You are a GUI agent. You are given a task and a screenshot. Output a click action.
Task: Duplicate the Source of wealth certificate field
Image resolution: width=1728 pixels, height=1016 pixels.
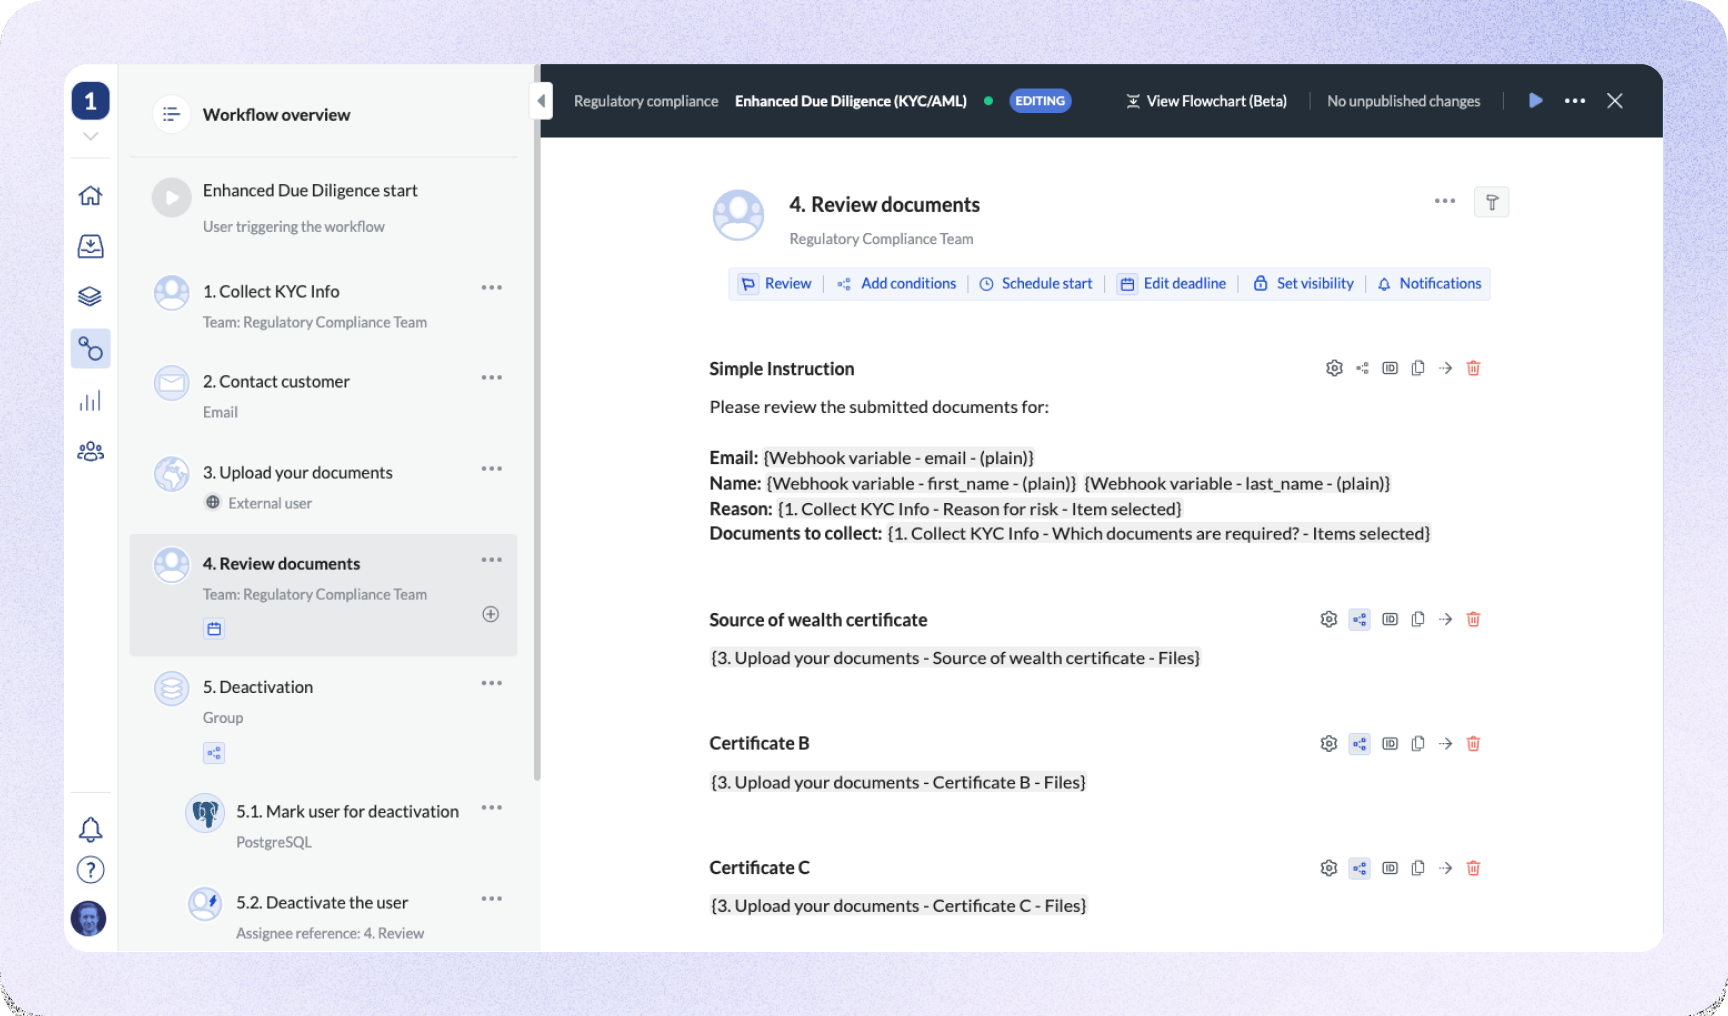[1418, 620]
